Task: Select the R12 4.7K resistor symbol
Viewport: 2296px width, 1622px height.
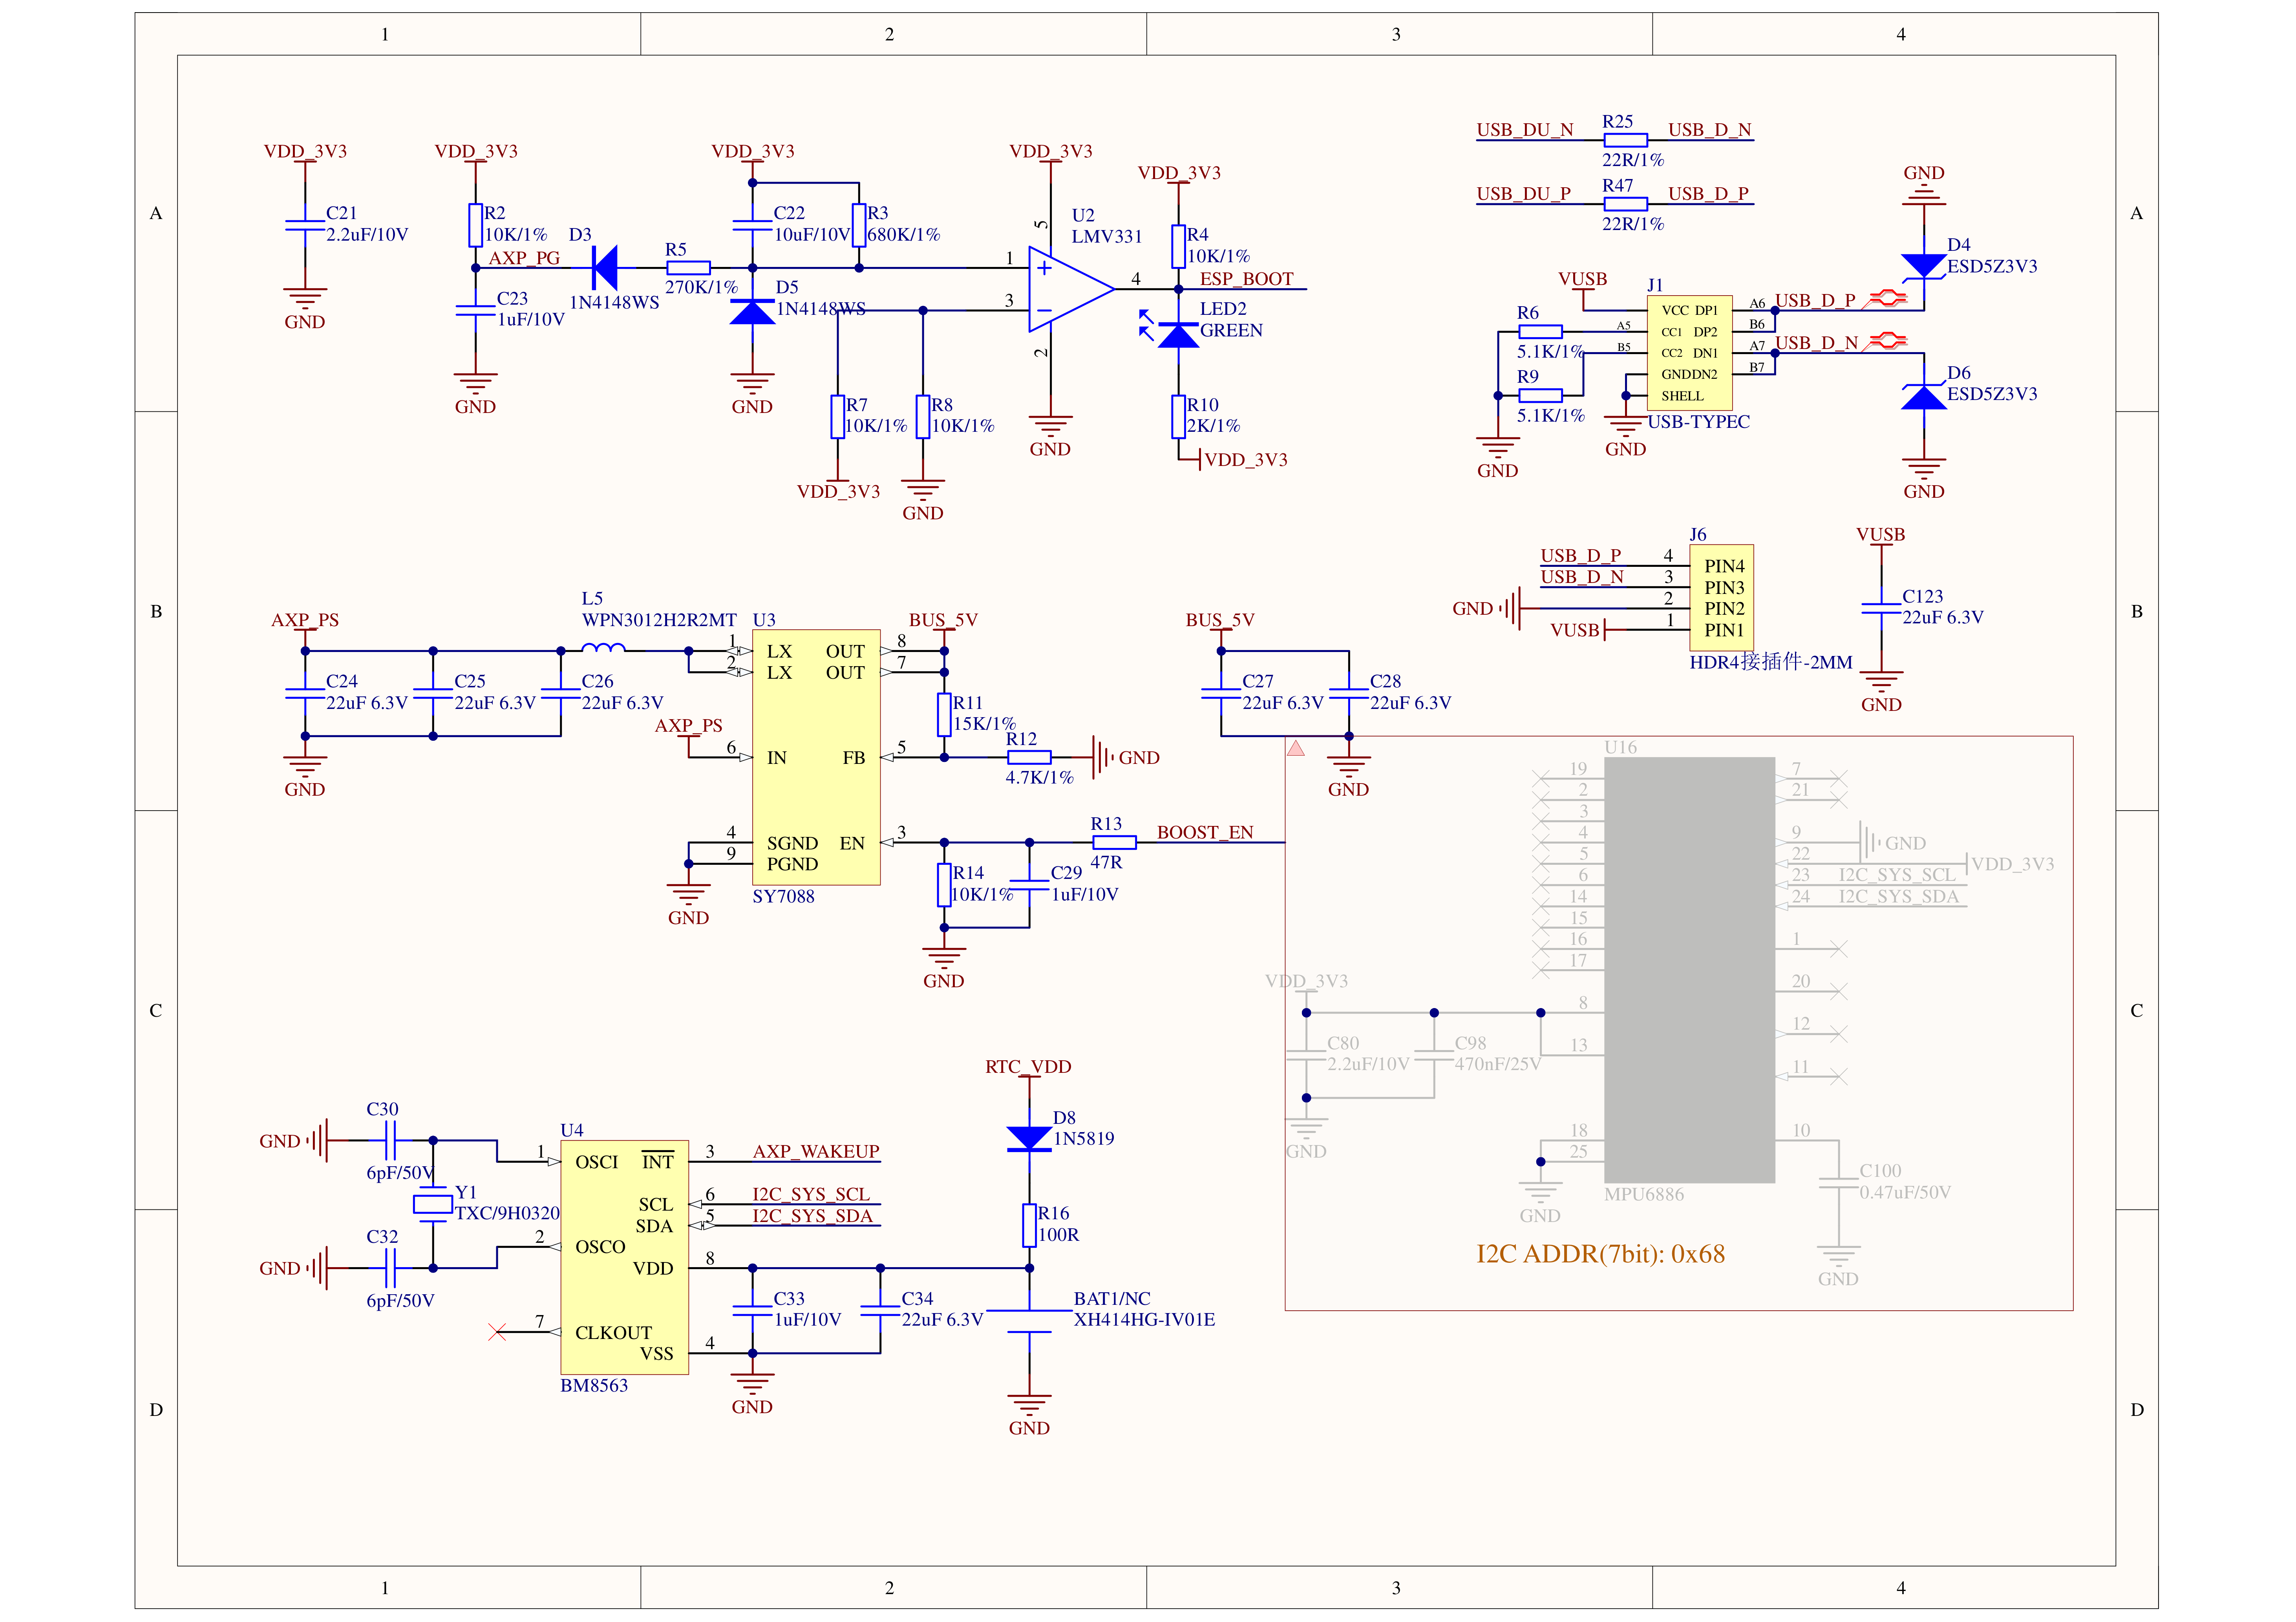Action: [x=1029, y=757]
